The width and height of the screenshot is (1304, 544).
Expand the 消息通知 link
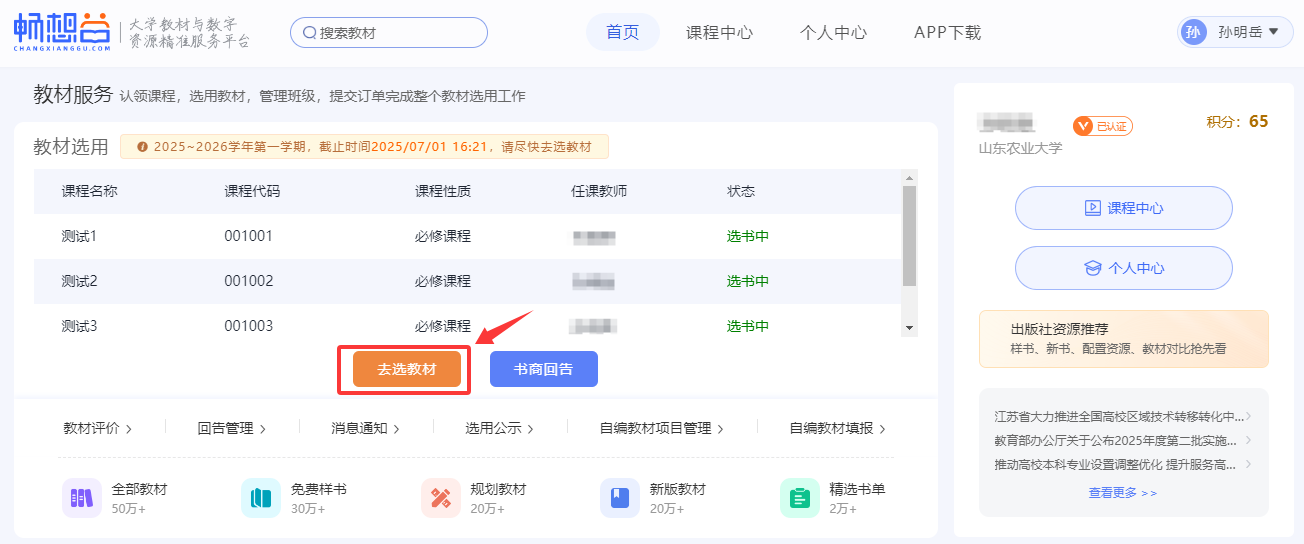(x=365, y=428)
